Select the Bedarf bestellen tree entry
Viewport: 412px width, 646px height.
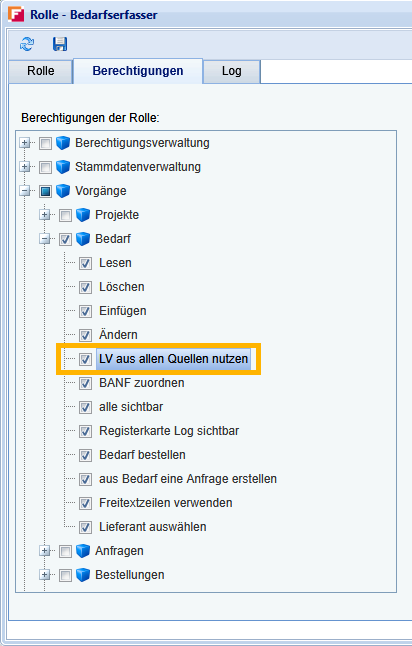coord(142,455)
